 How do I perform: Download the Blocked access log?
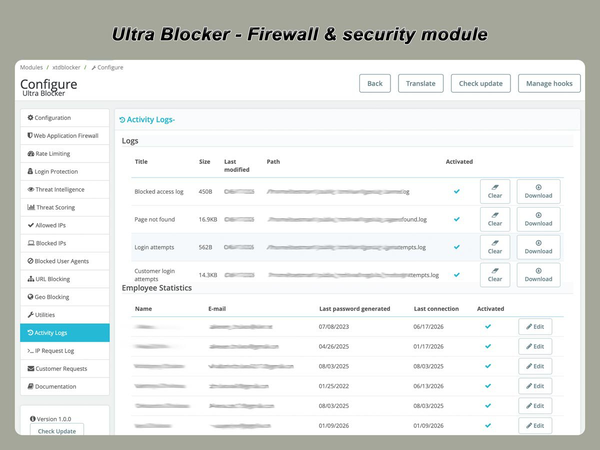pyautogui.click(x=538, y=191)
